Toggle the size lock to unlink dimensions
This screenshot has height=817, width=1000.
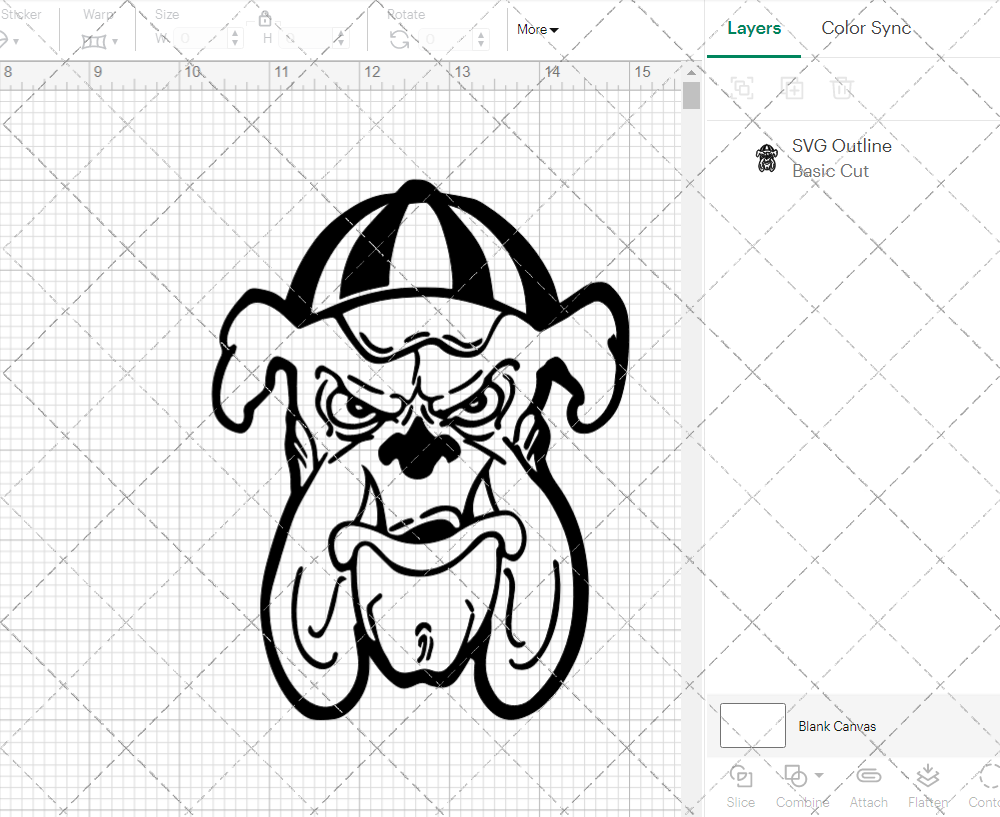[x=266, y=18]
